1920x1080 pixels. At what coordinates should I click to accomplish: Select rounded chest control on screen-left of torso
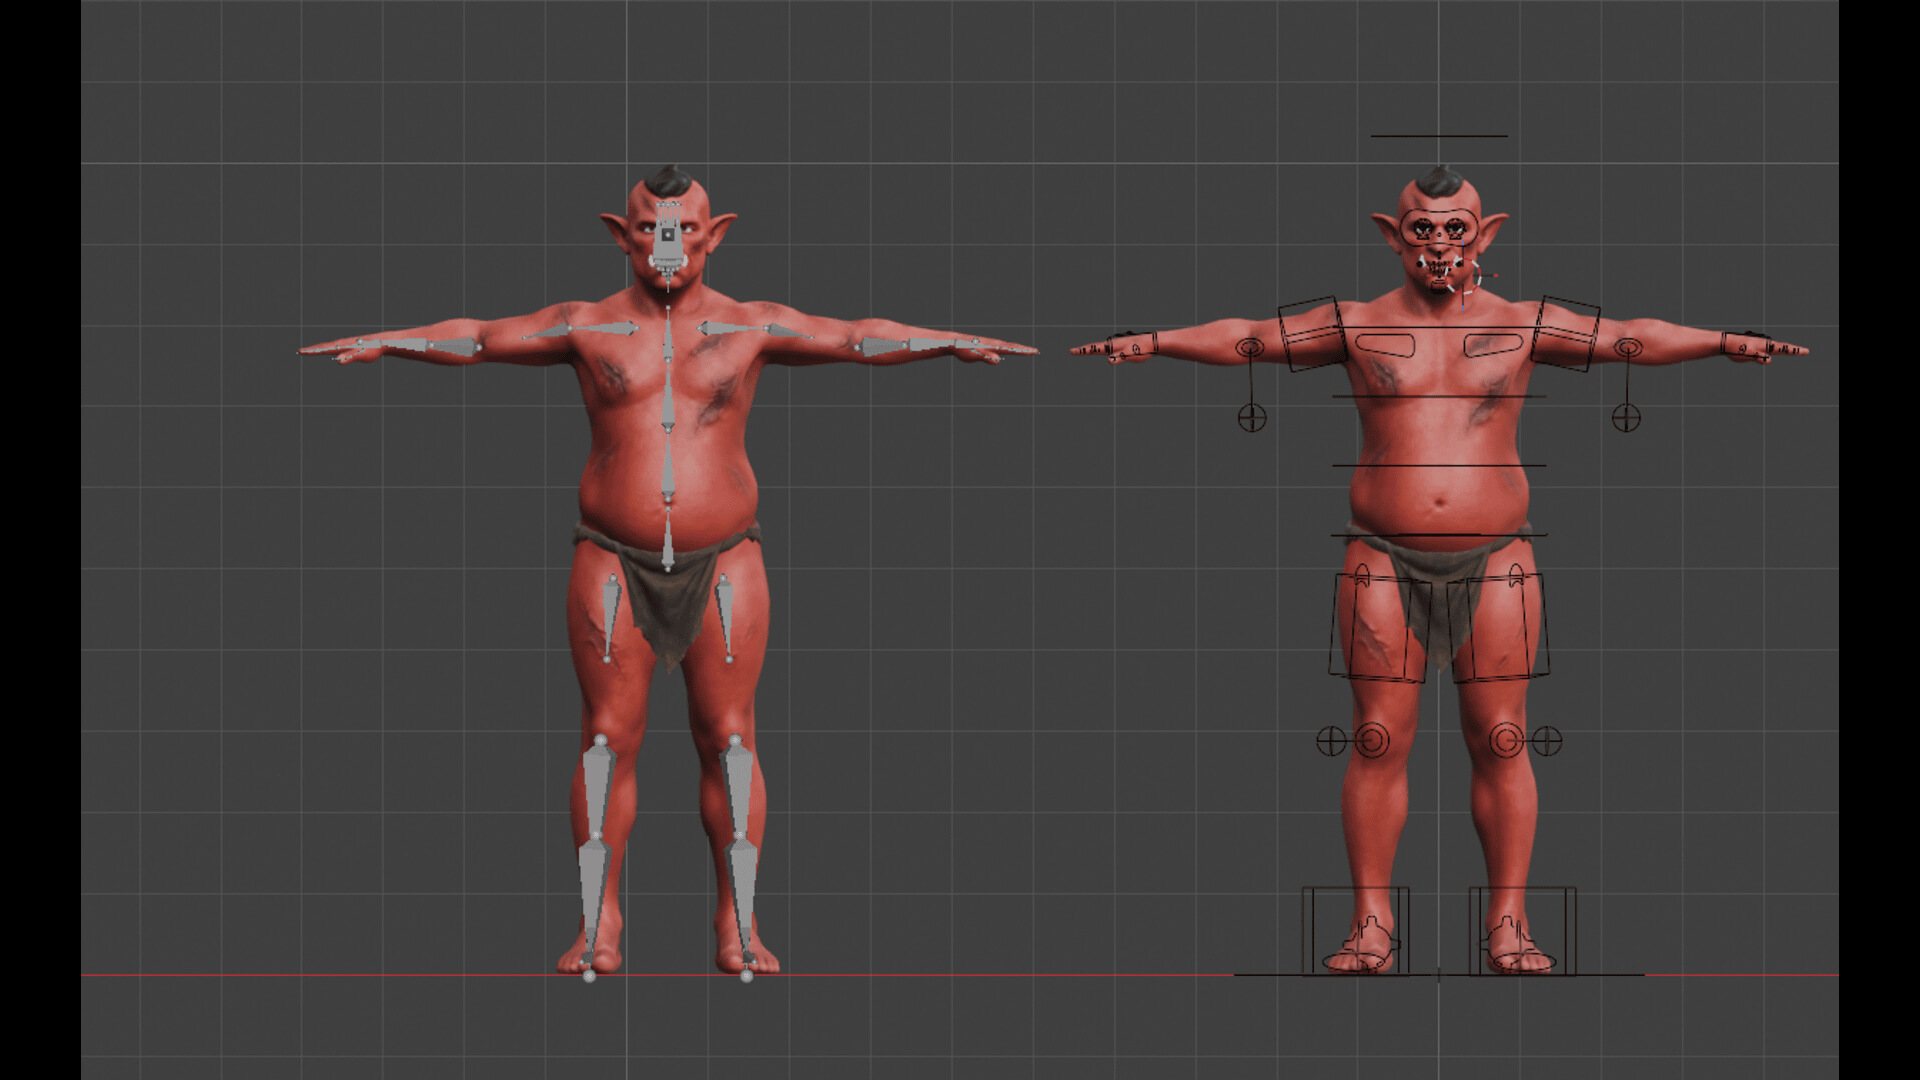[x=1384, y=346]
